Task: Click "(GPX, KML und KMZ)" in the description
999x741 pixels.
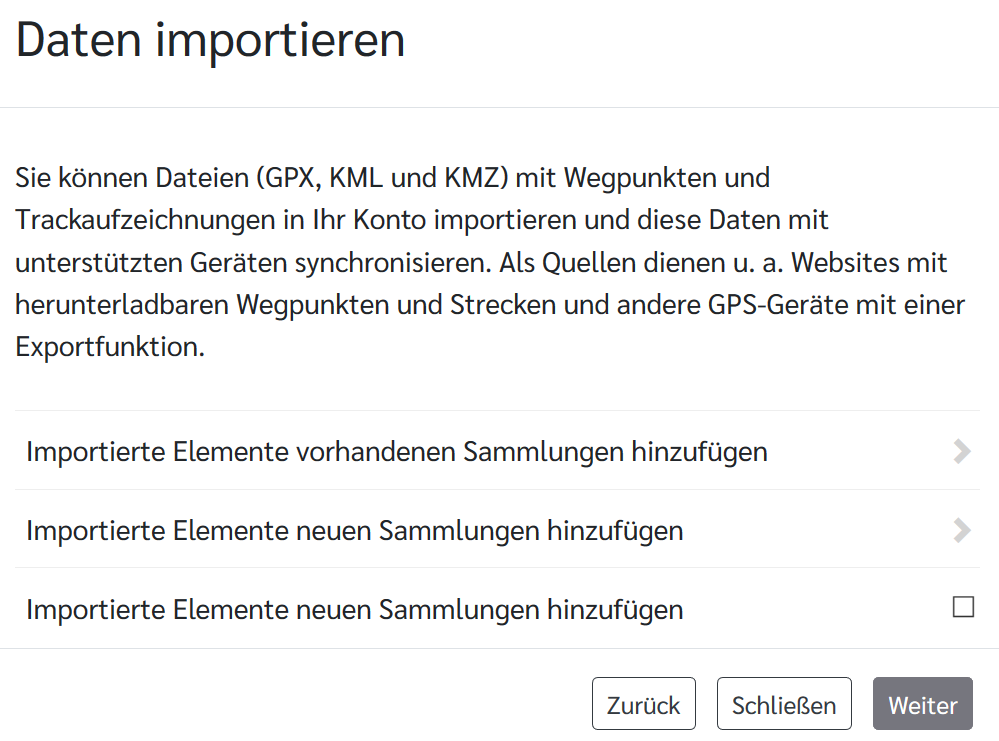Action: [384, 179]
